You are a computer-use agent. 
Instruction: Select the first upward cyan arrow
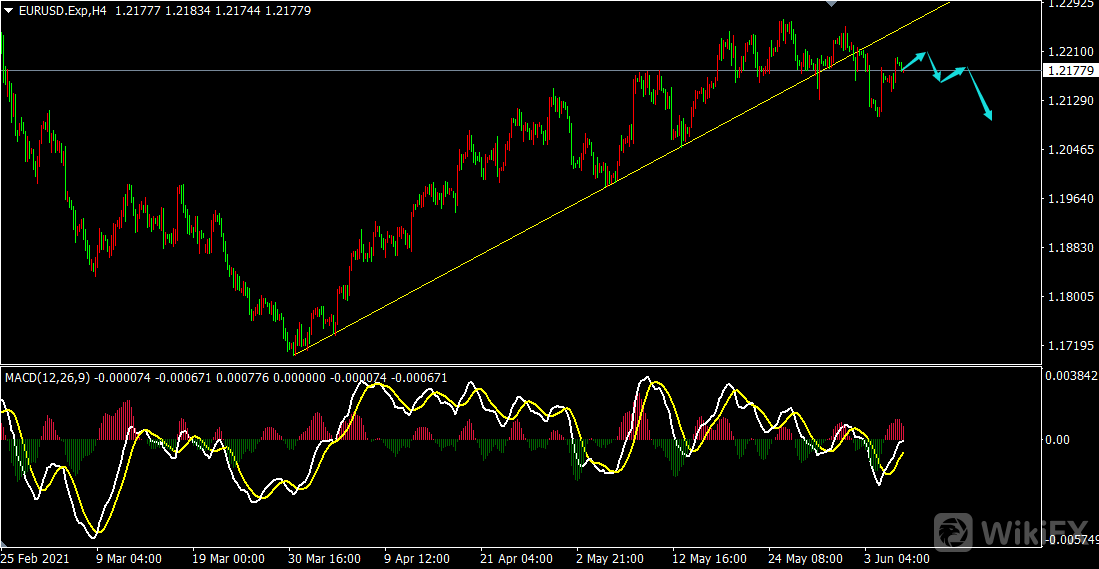pos(914,60)
